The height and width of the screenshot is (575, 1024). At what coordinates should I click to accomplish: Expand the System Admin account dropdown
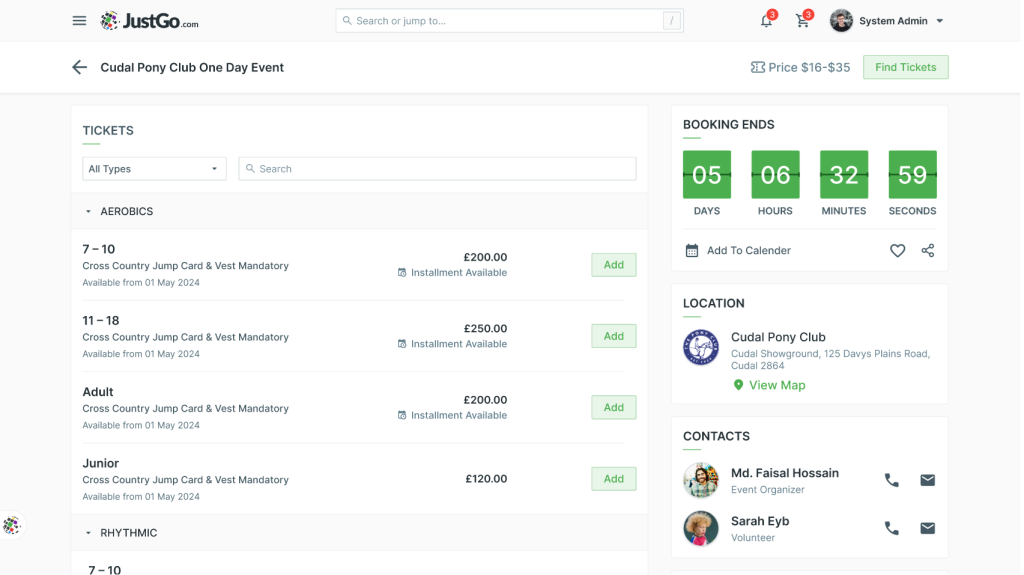coord(940,21)
